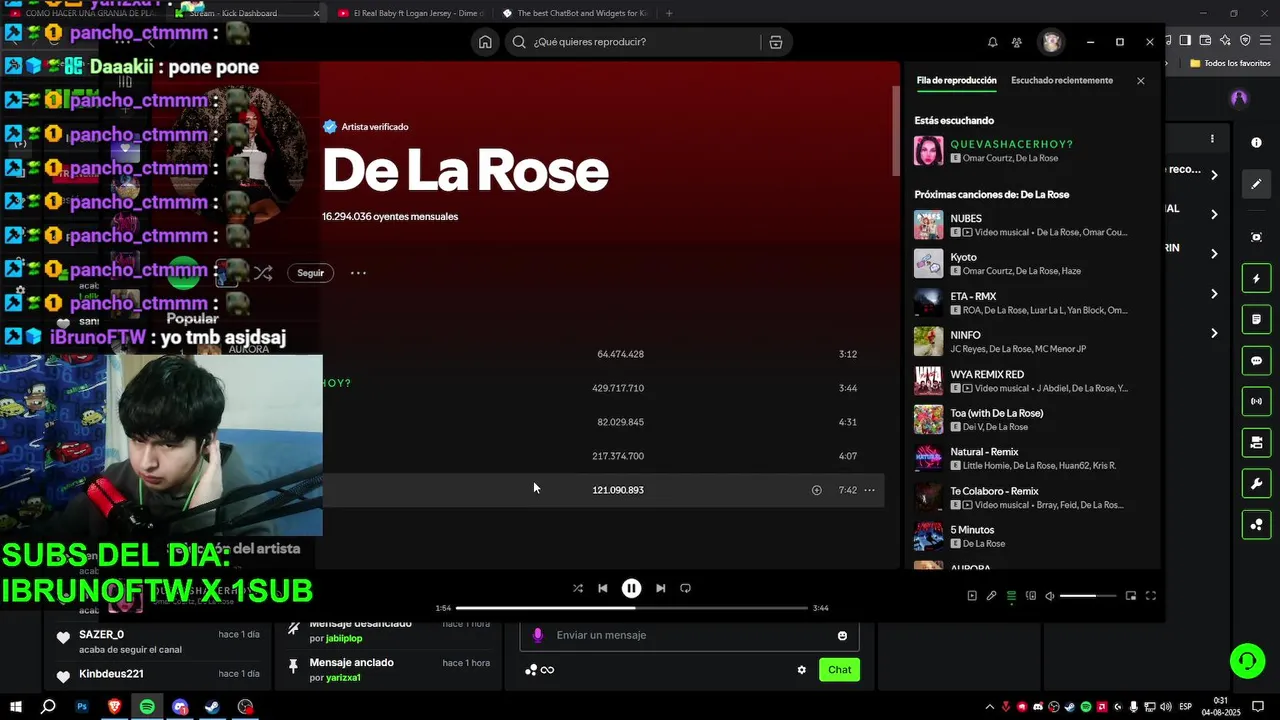
Task: Skip to the previous track
Action: [x=602, y=588]
